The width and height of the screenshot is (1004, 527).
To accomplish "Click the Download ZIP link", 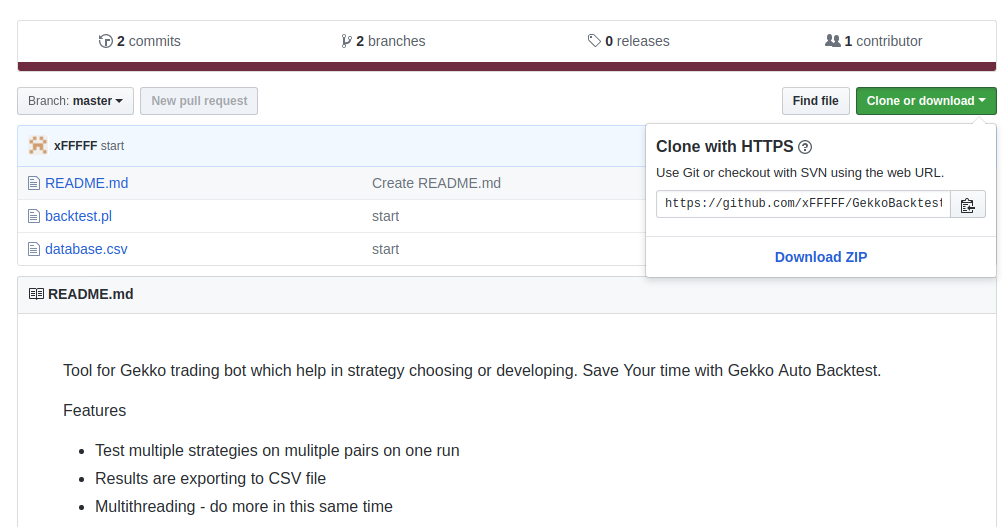I will point(821,257).
